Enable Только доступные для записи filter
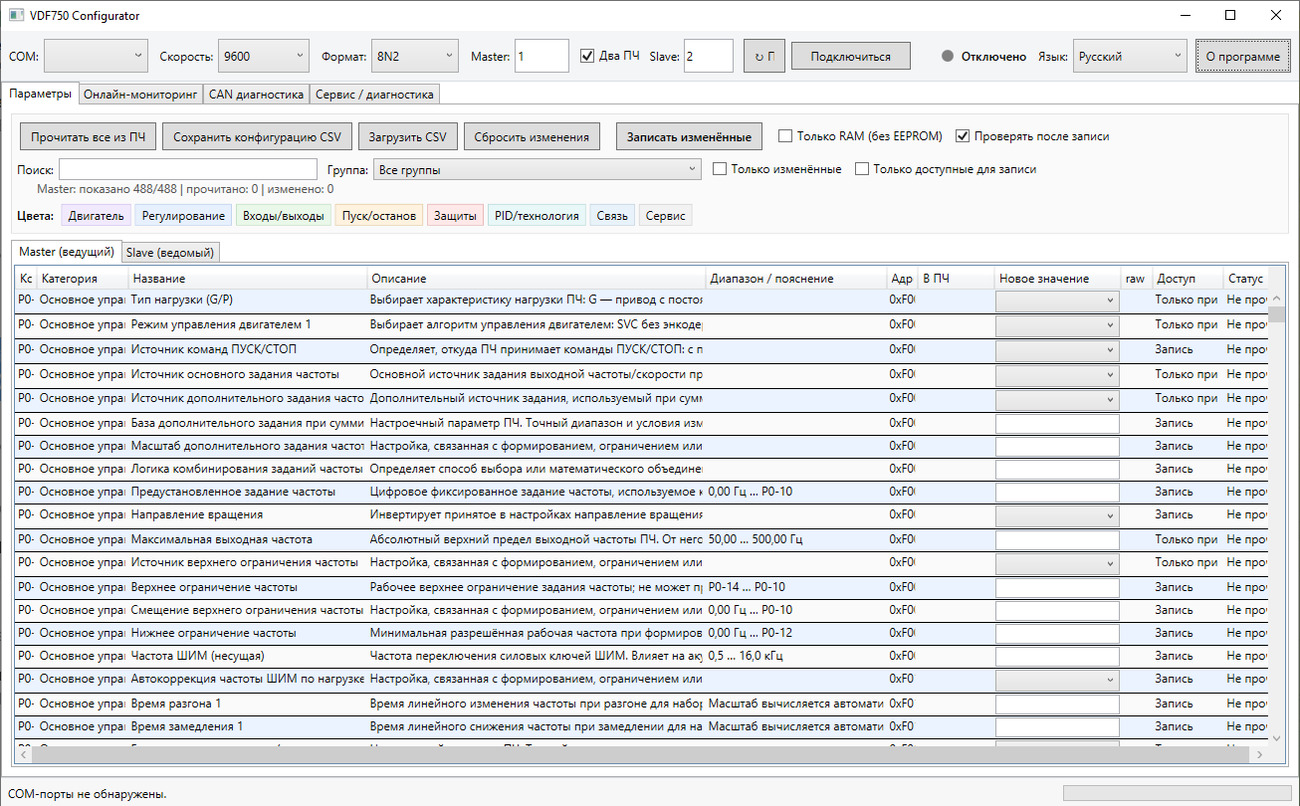The height and width of the screenshot is (806, 1300). 861,169
